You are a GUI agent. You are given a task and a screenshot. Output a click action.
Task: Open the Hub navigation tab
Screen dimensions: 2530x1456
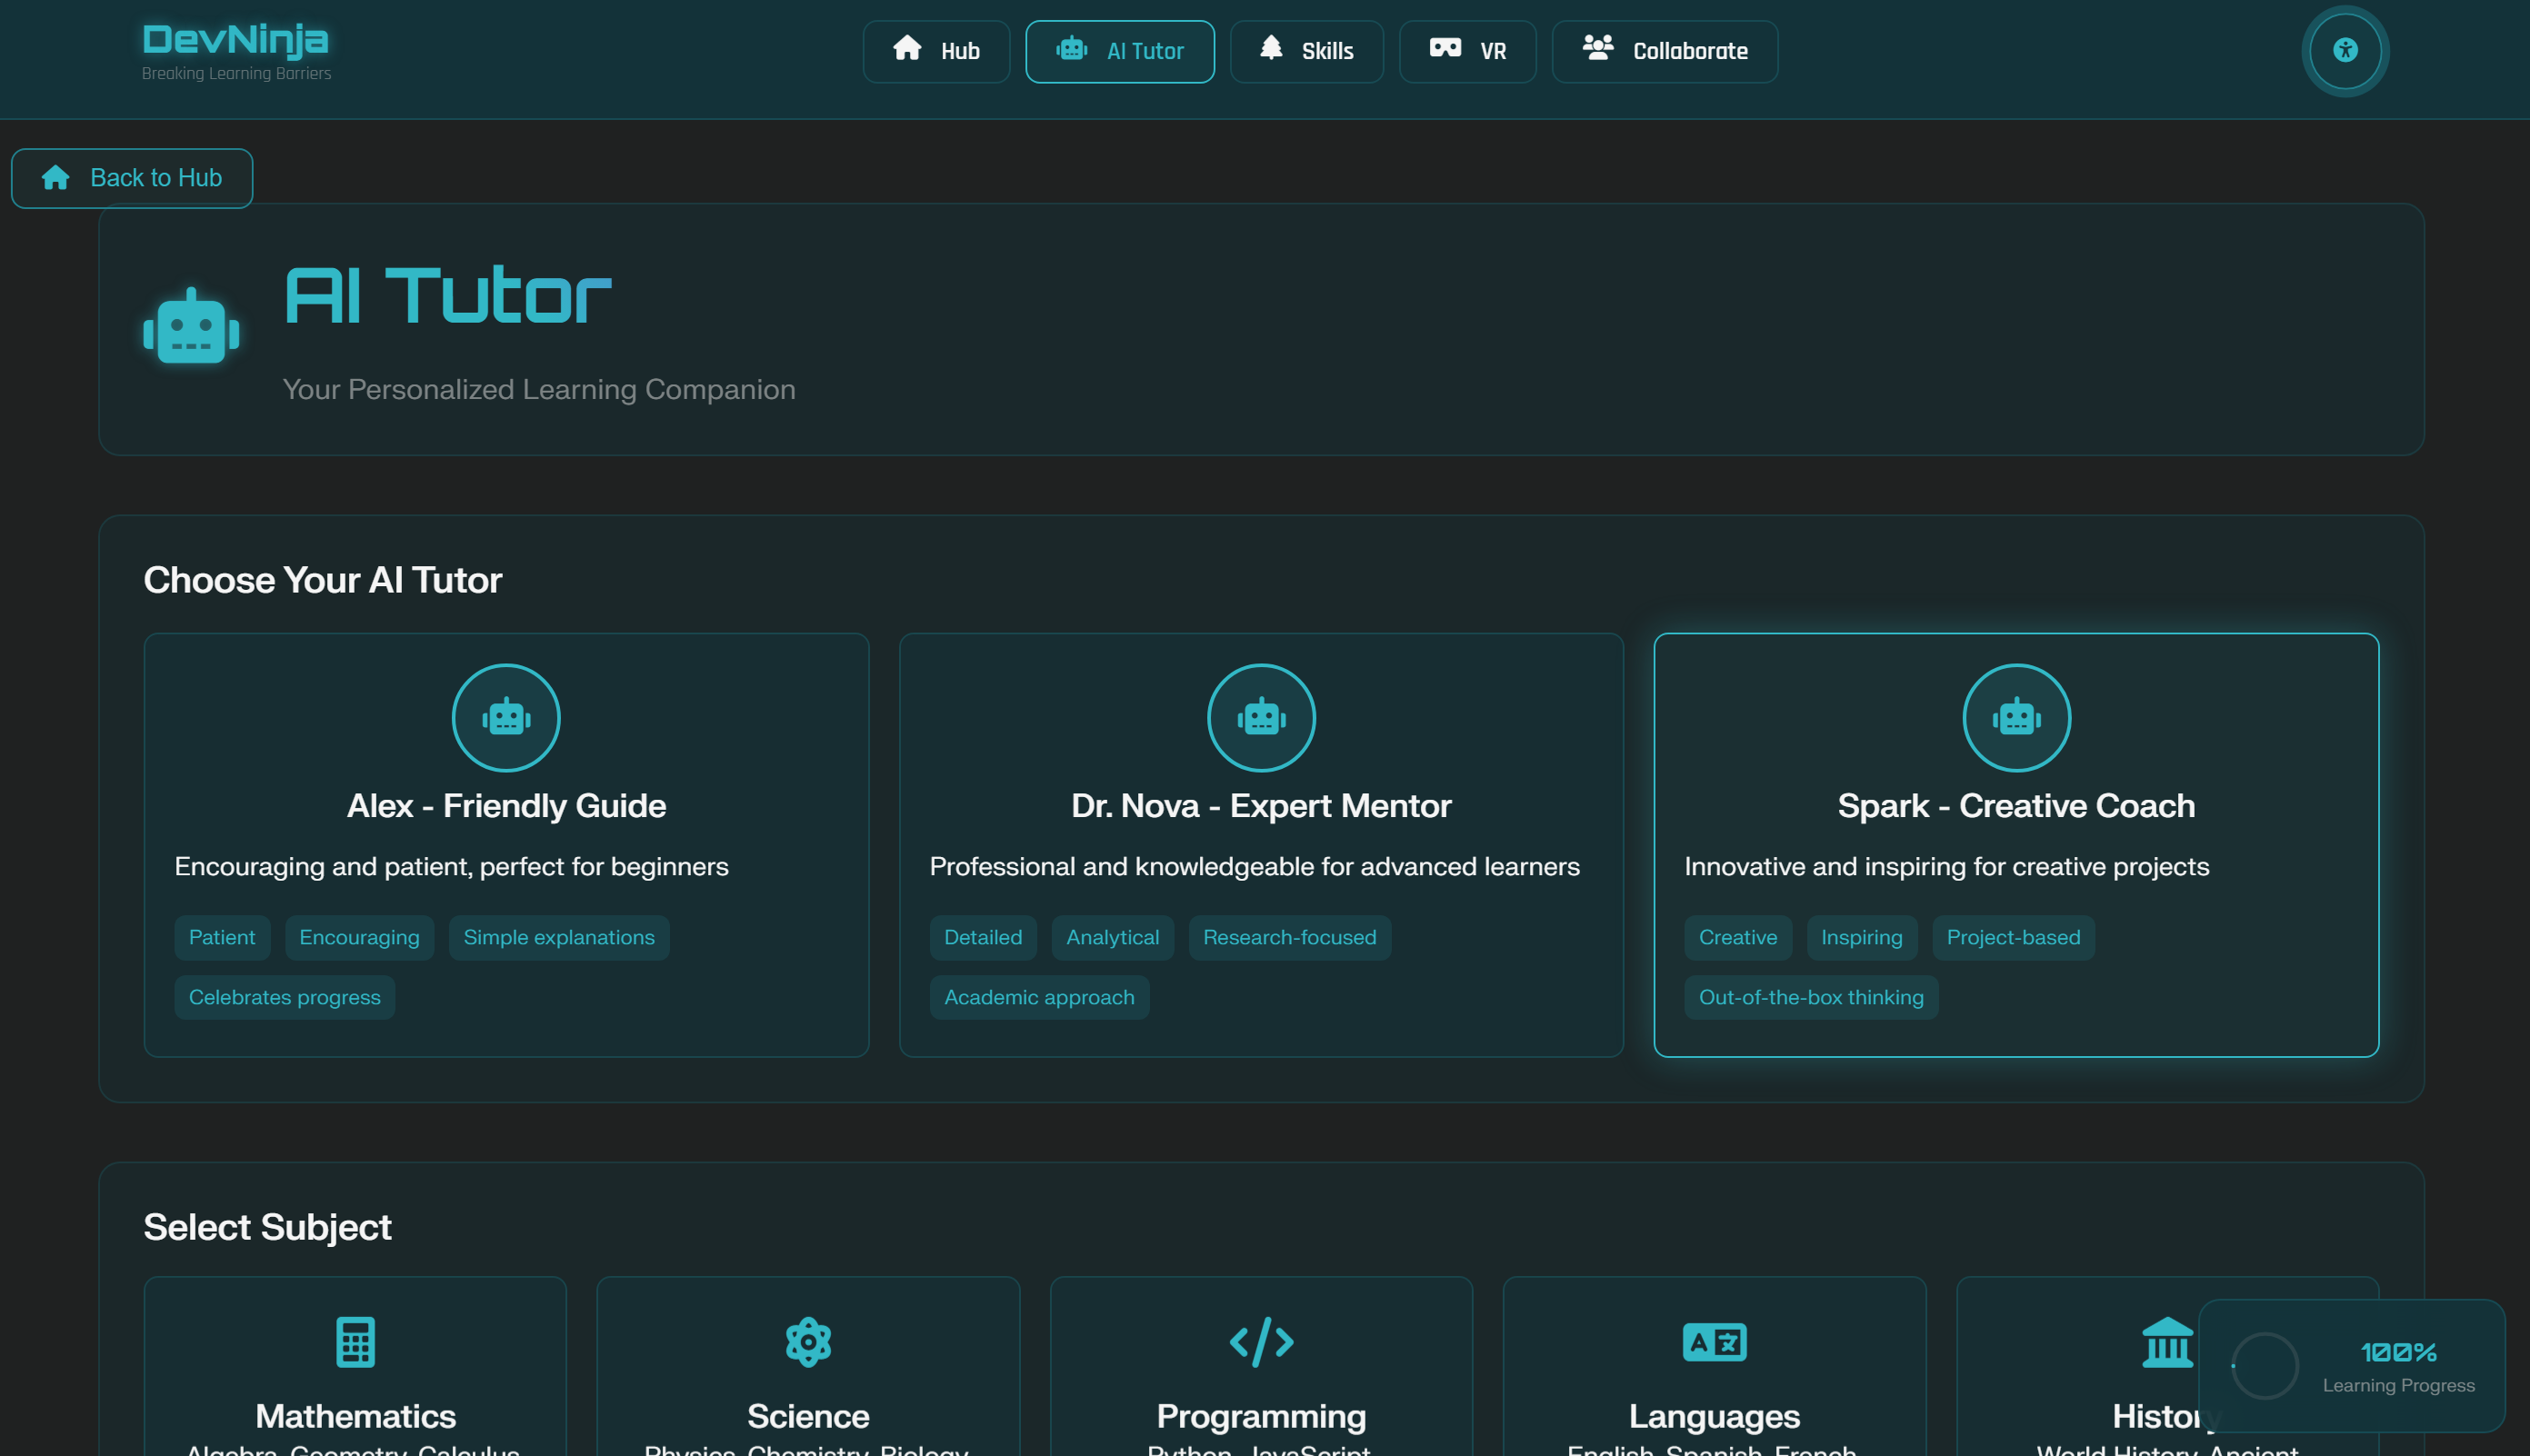click(x=936, y=51)
